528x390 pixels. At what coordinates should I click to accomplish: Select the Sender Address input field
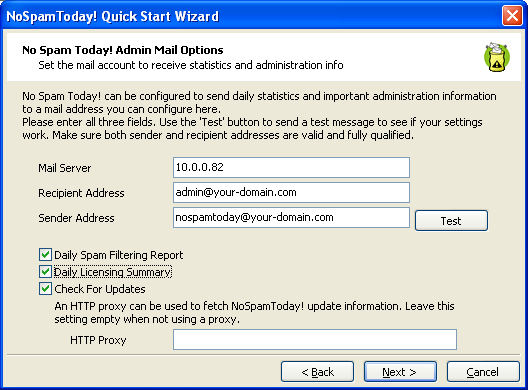291,218
